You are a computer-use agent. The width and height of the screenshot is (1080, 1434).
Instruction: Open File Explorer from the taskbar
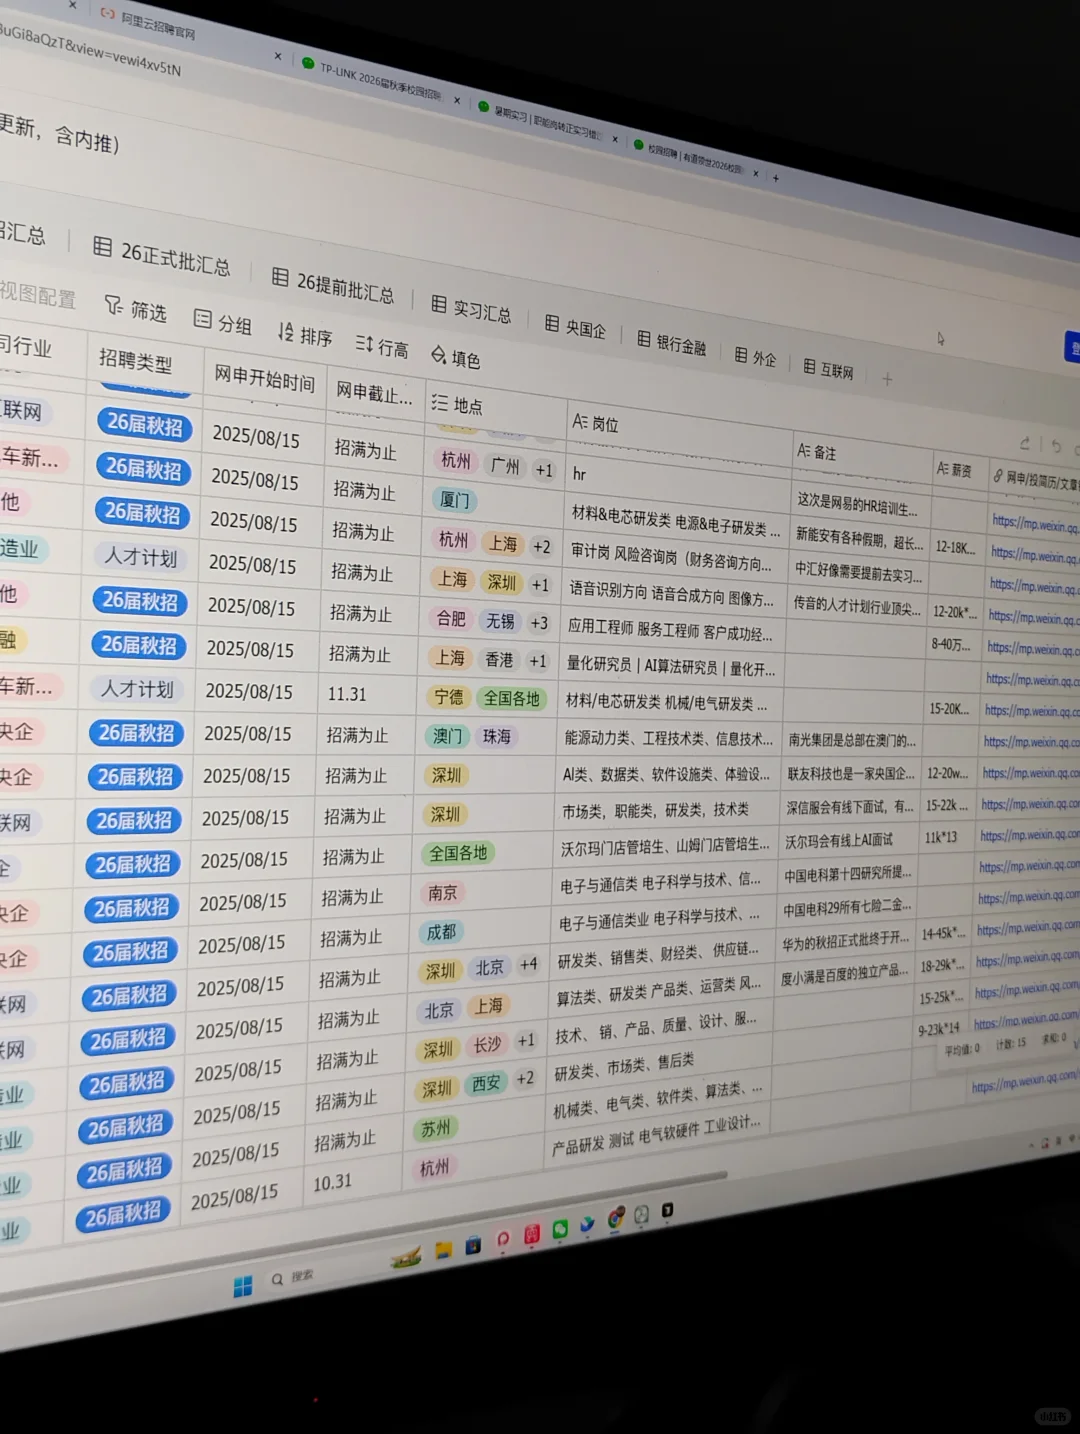[443, 1249]
